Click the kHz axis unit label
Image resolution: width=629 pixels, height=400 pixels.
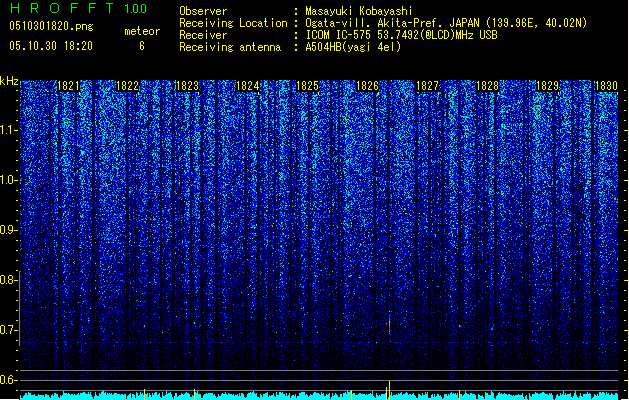9,81
